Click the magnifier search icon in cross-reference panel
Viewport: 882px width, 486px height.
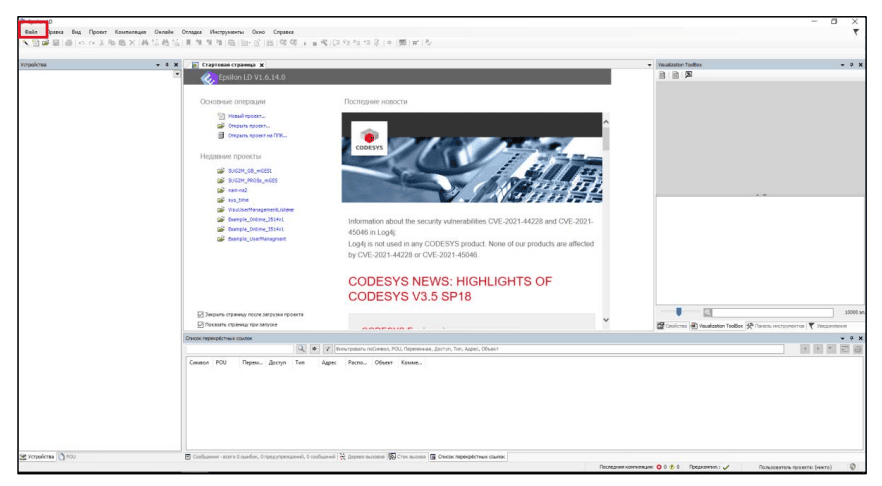302,349
